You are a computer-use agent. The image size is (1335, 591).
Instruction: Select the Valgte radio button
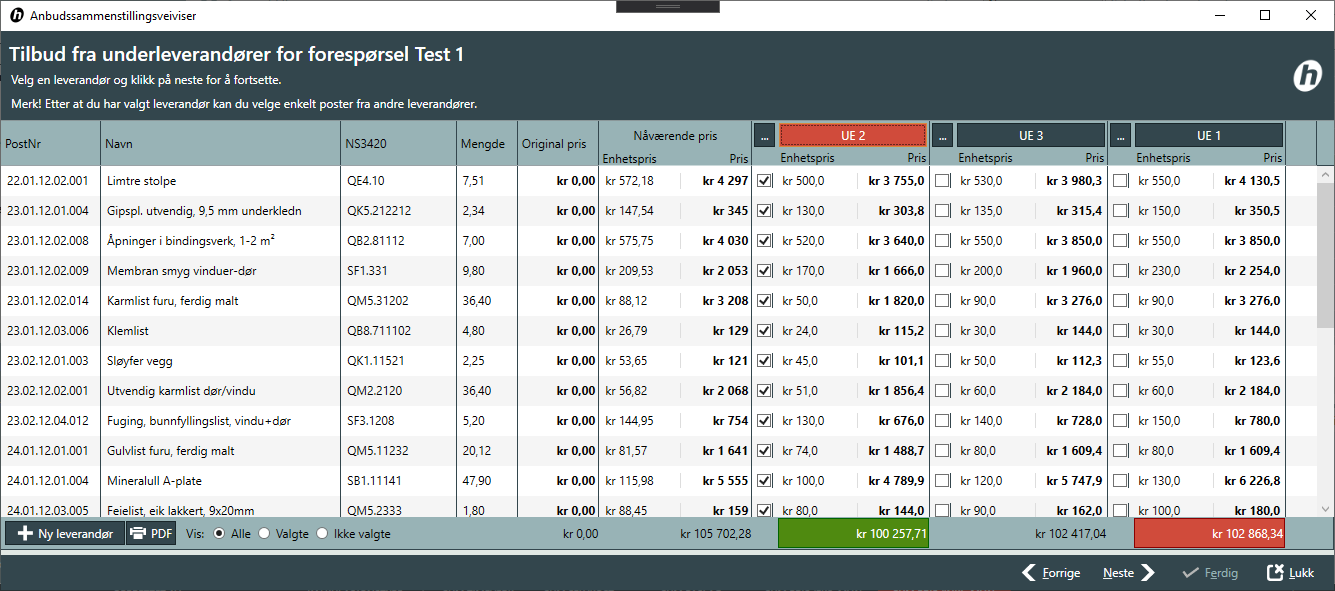tap(265, 534)
